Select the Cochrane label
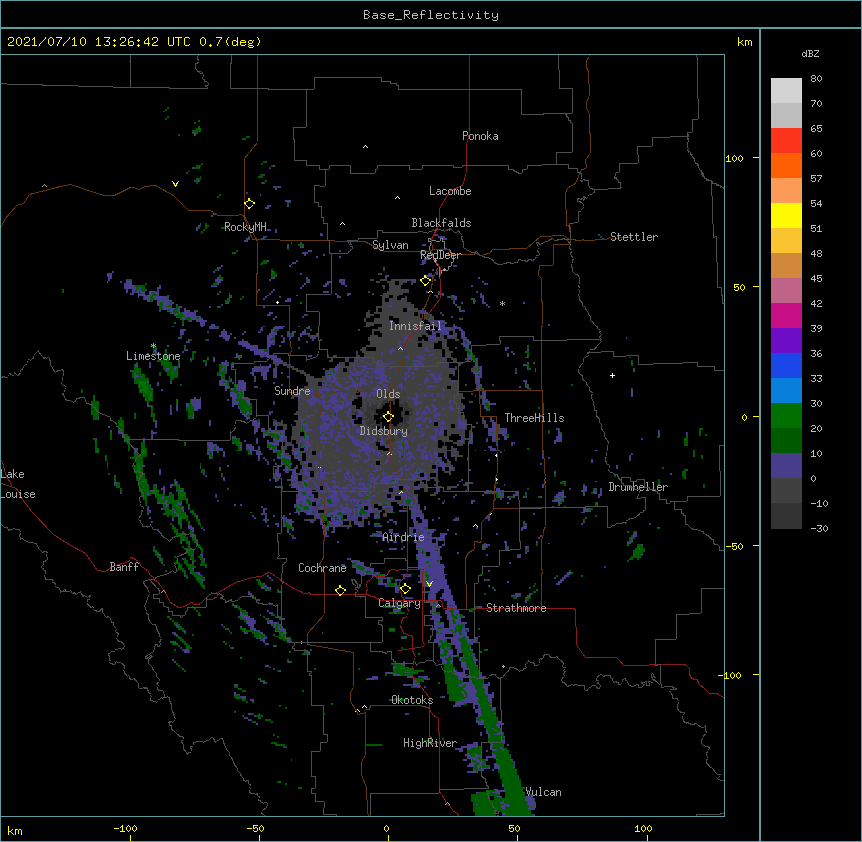 (x=322, y=568)
